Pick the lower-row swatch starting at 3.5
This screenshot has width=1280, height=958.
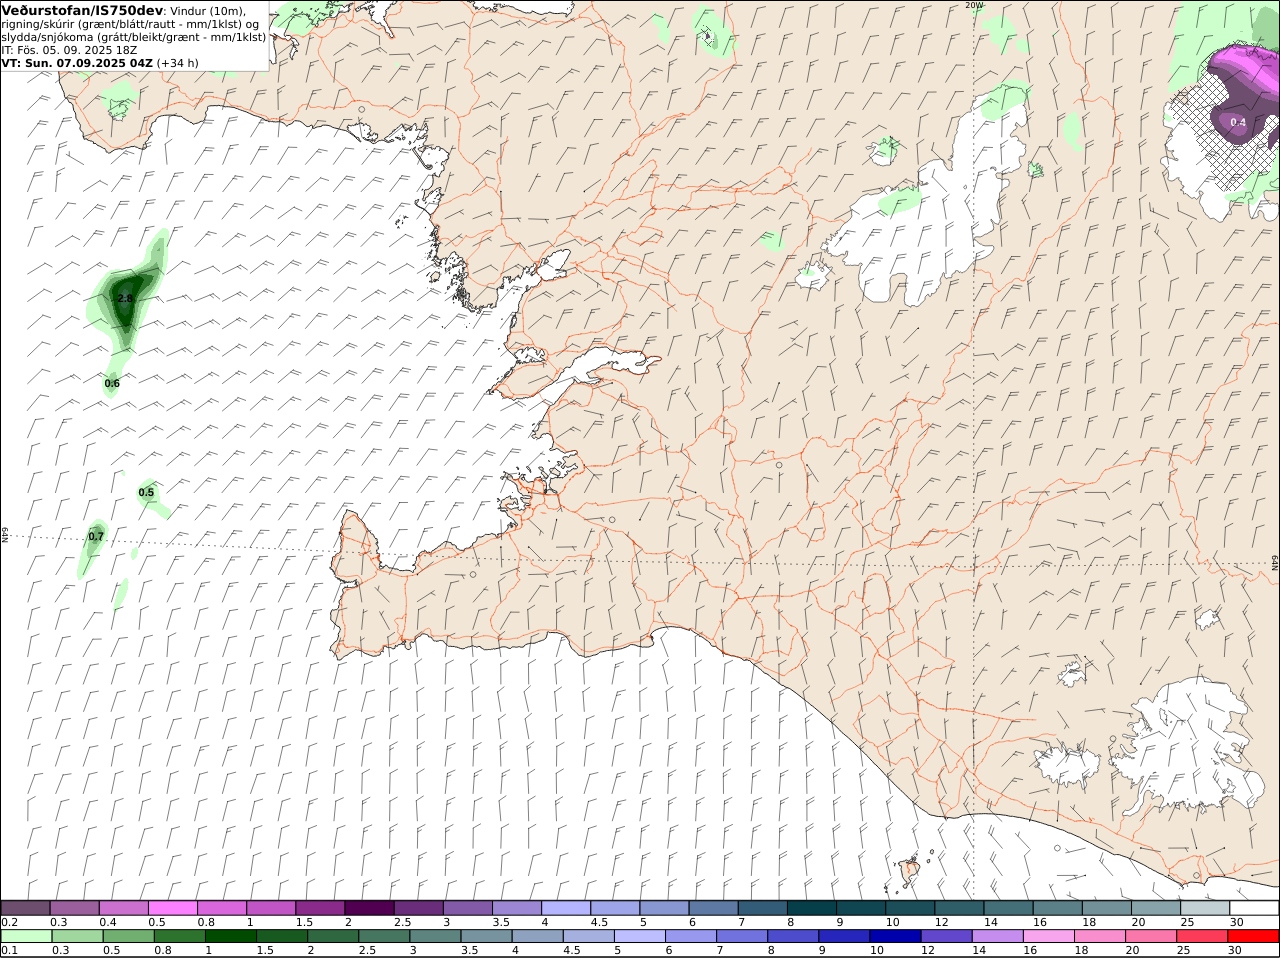486,937
